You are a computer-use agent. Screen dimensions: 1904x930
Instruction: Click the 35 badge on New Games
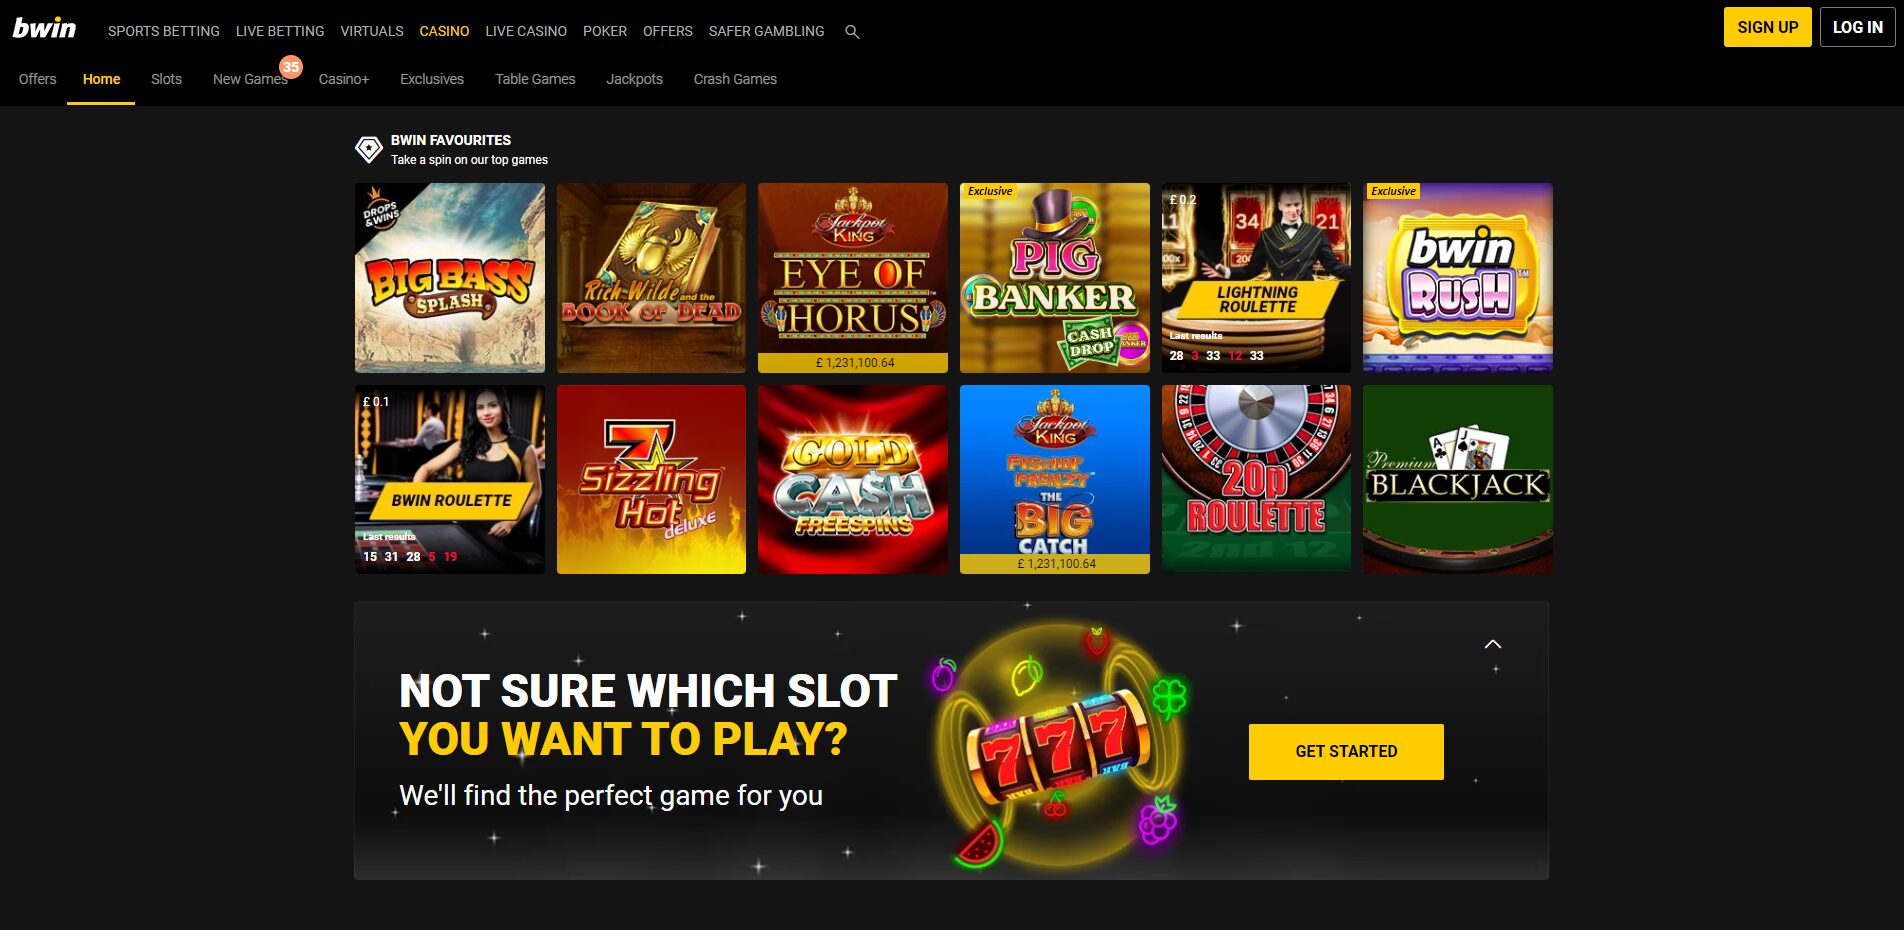point(291,67)
